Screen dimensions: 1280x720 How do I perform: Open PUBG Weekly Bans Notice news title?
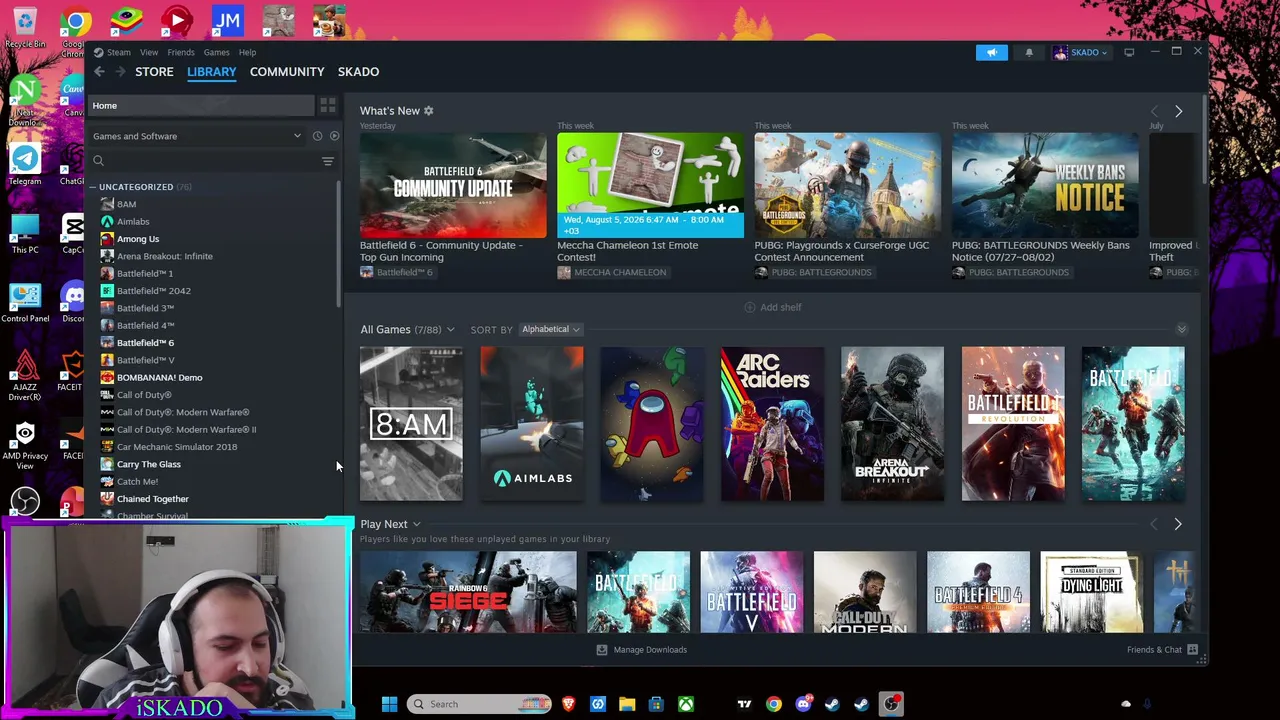click(x=1041, y=251)
